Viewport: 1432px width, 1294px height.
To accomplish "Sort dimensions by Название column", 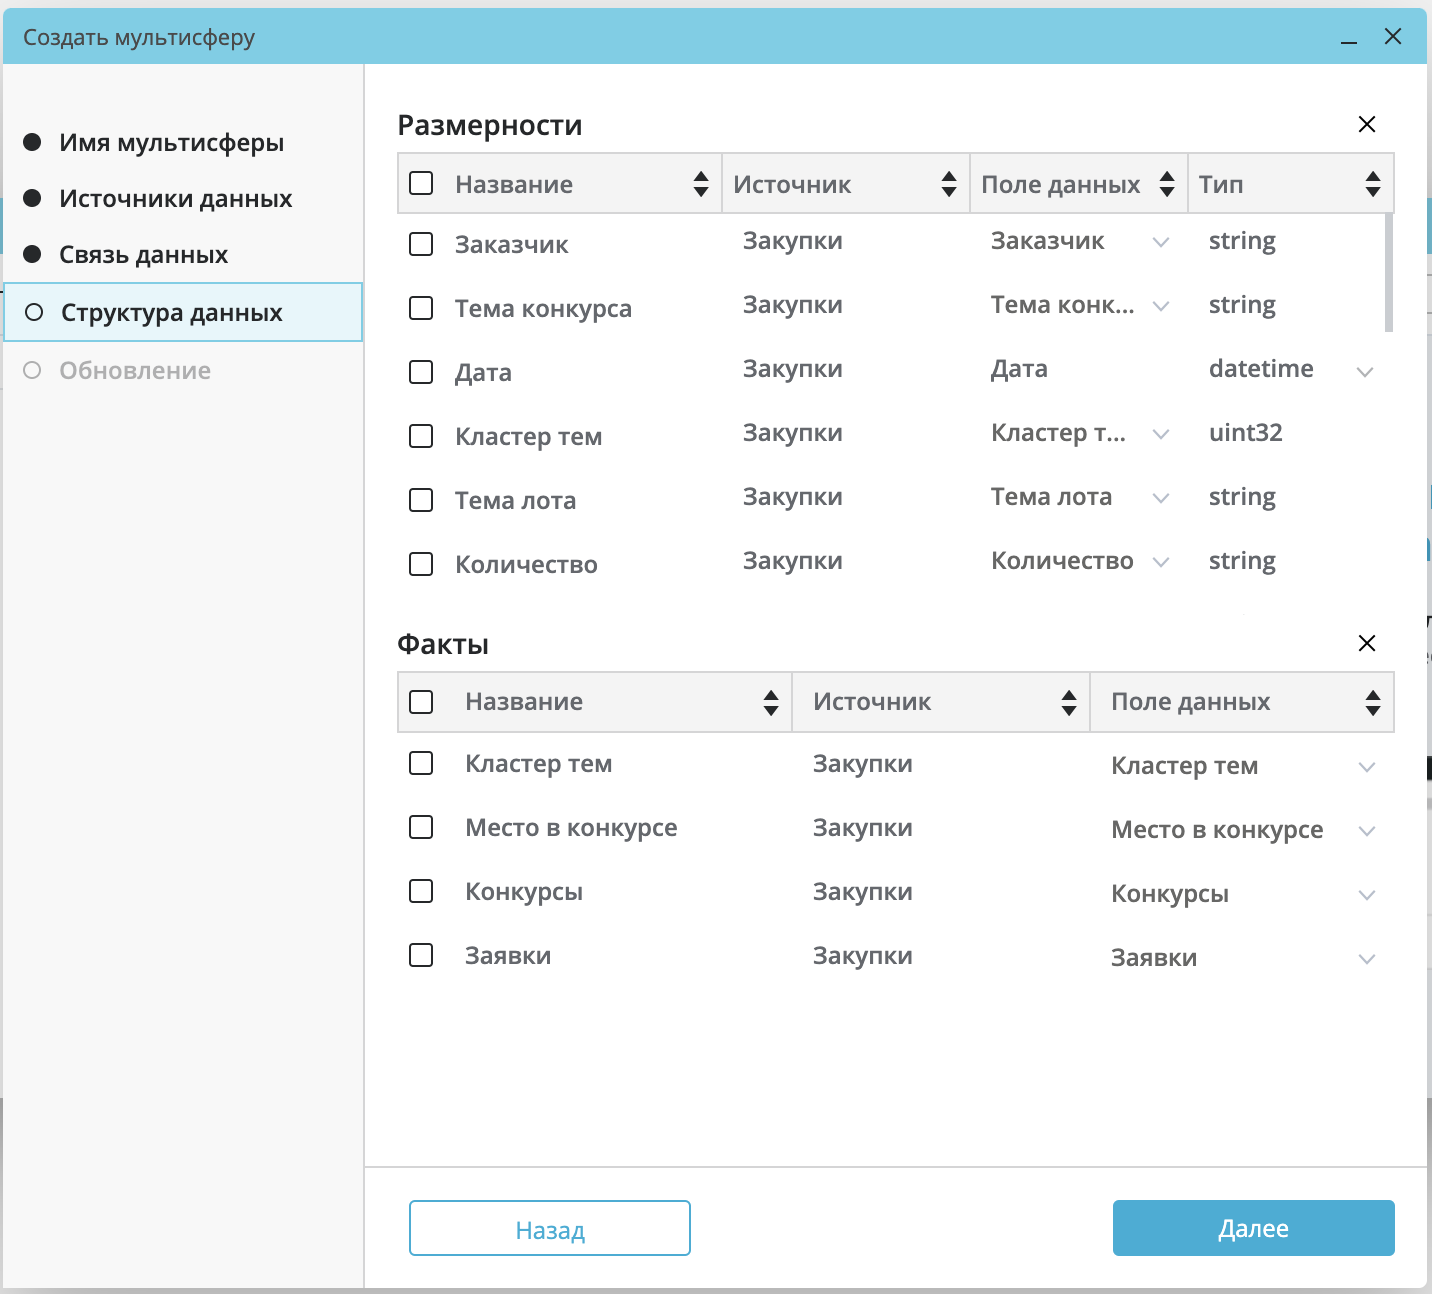I will point(700,184).
